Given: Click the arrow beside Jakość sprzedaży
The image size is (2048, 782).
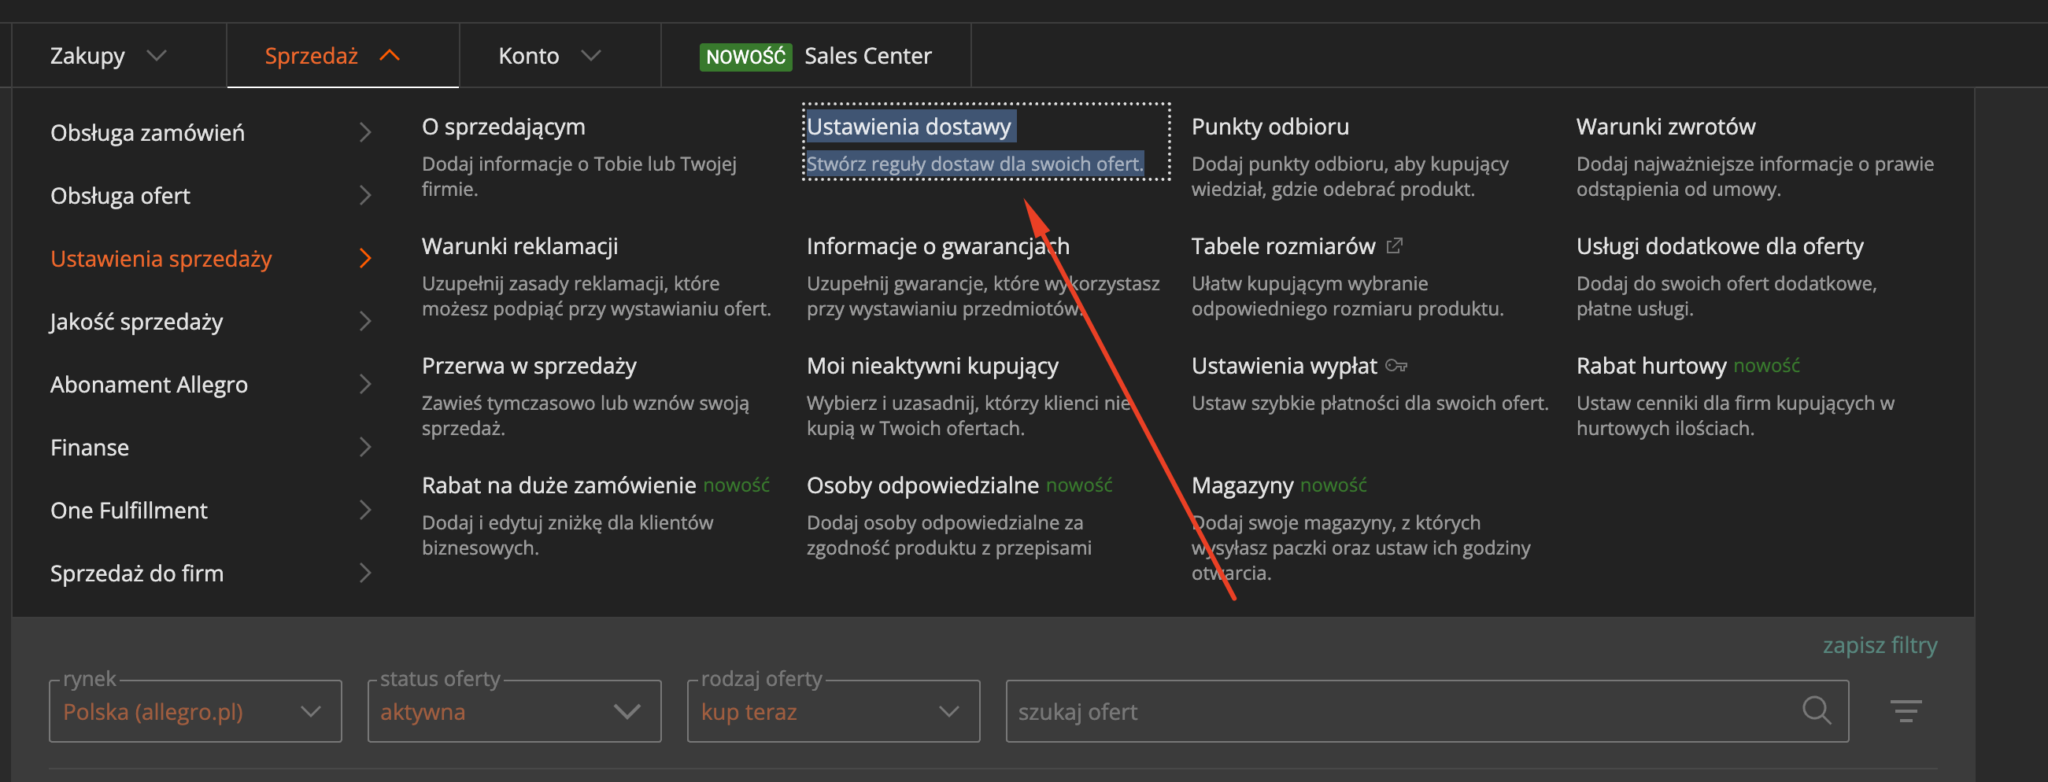Looking at the screenshot, I should point(365,322).
